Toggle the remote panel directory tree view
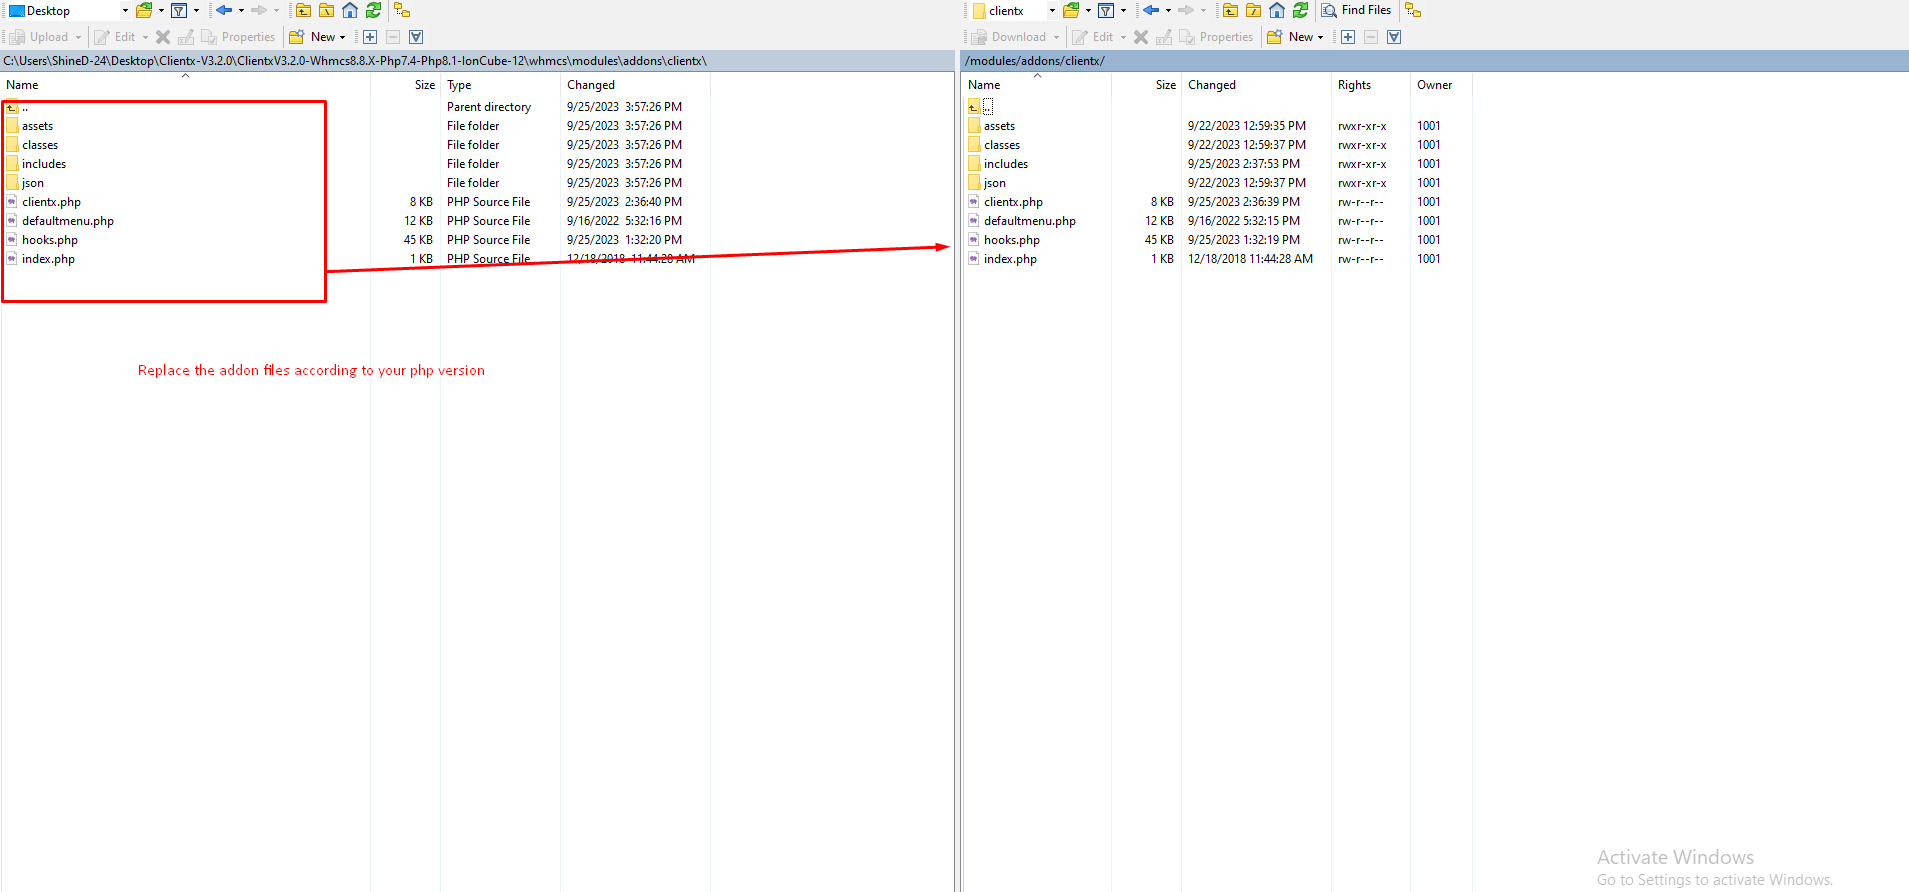Image resolution: width=1909 pixels, height=892 pixels. (x=1413, y=11)
